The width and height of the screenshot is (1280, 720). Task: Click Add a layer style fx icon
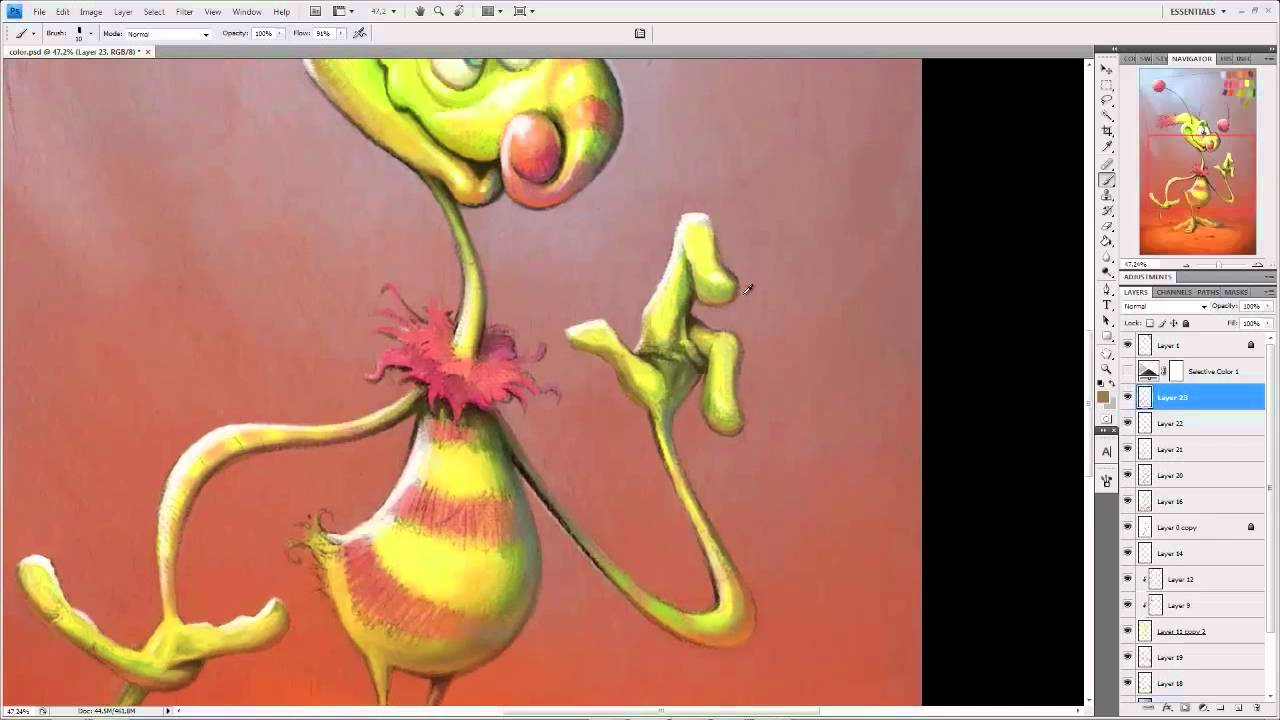[1167, 708]
